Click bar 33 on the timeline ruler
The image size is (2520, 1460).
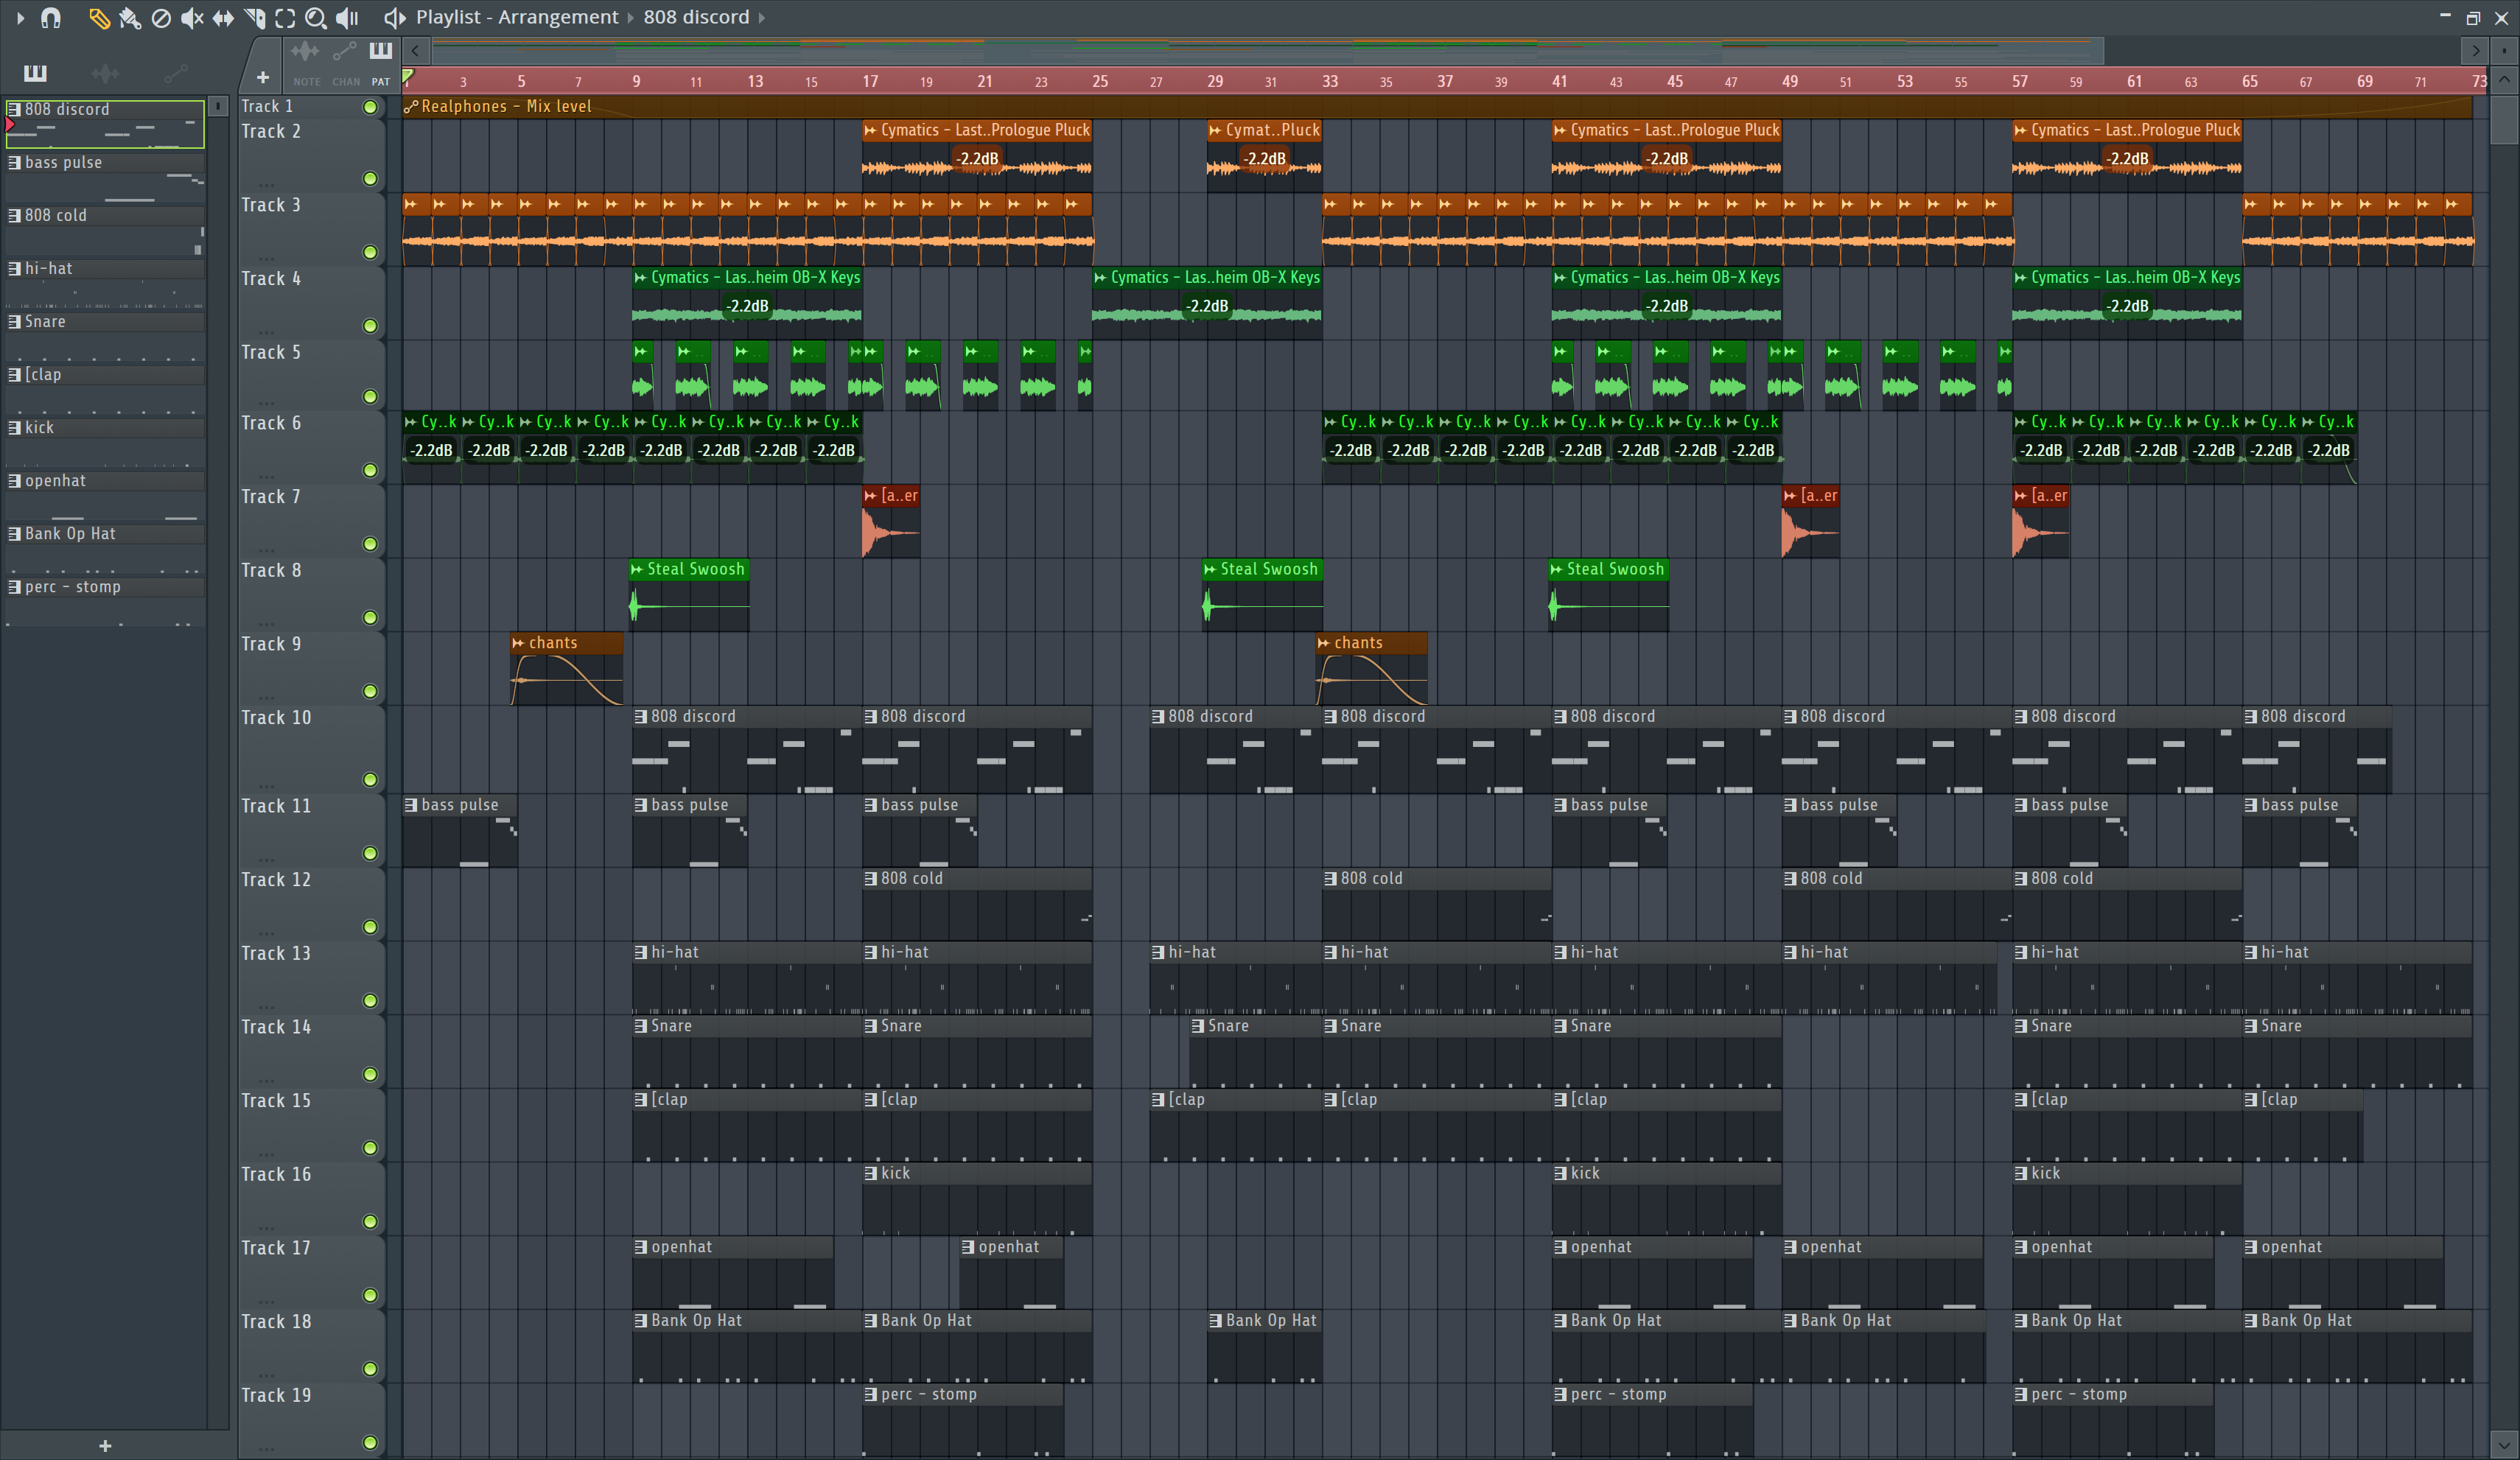[1330, 81]
